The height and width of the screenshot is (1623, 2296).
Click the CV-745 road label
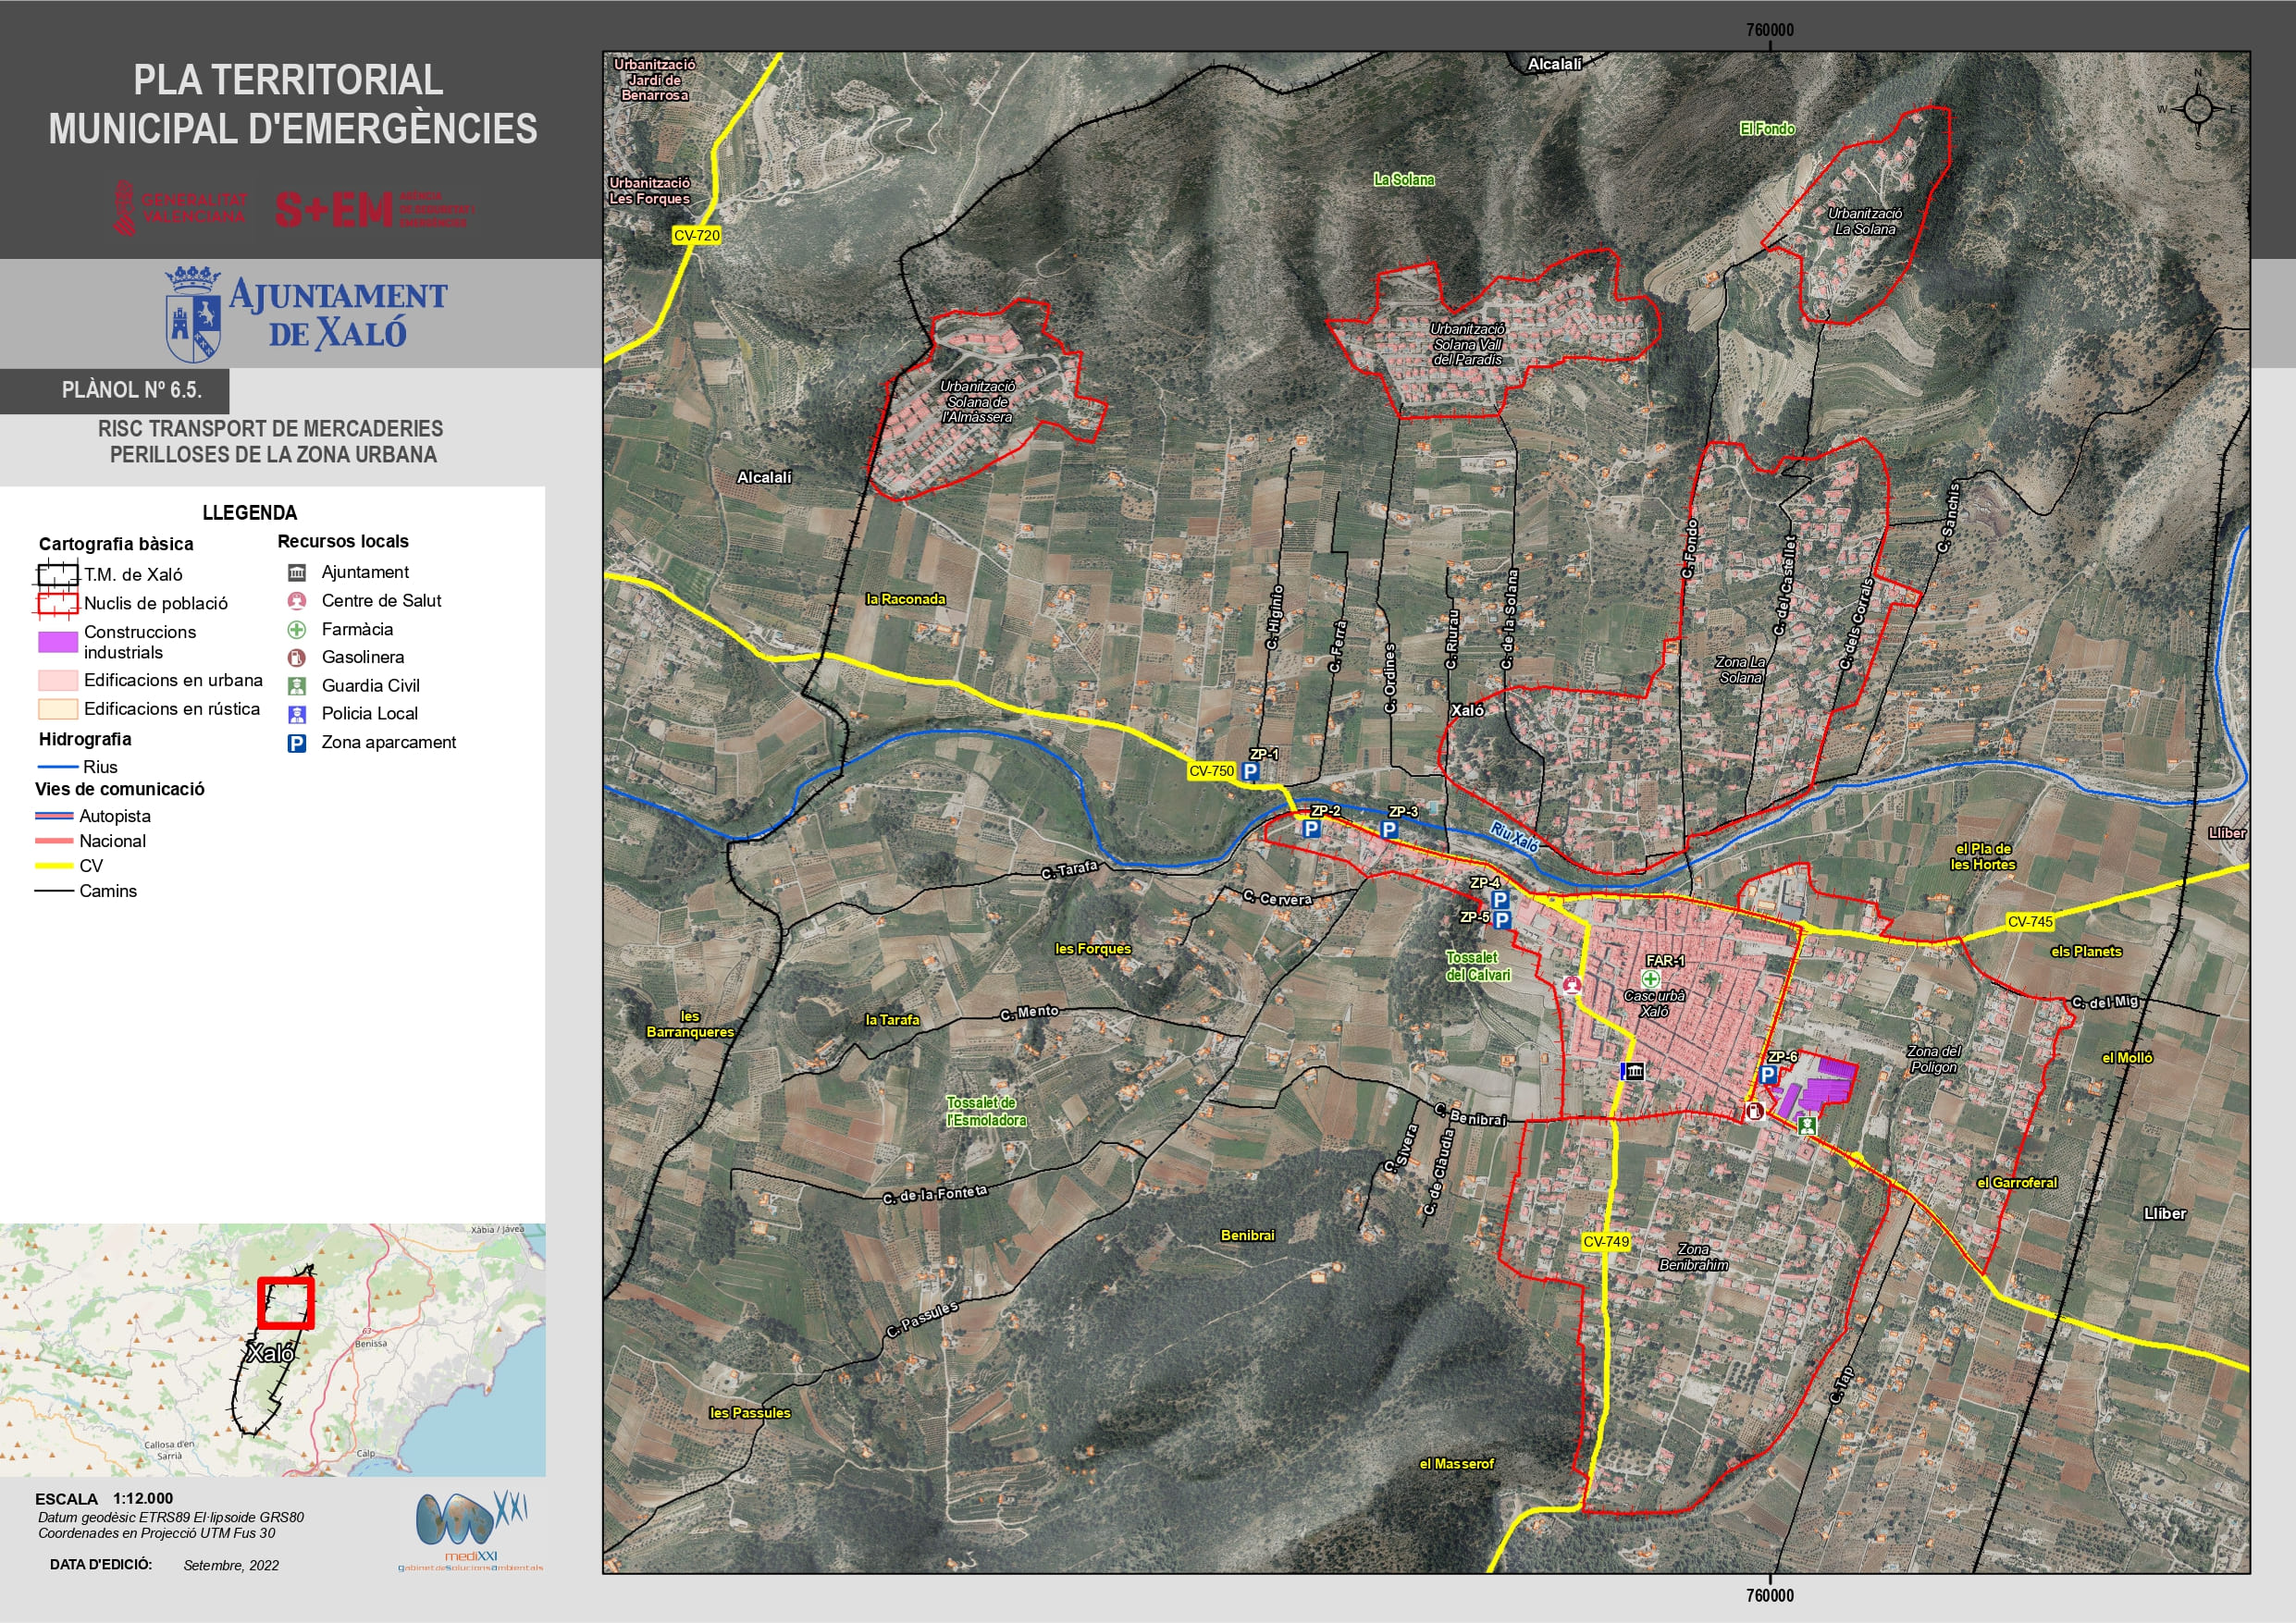[x=2030, y=922]
